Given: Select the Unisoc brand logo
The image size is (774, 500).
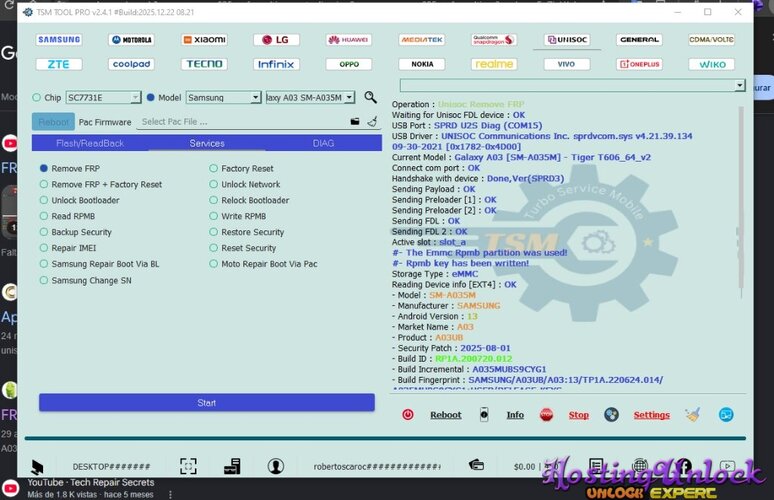Looking at the screenshot, I should click(567, 39).
